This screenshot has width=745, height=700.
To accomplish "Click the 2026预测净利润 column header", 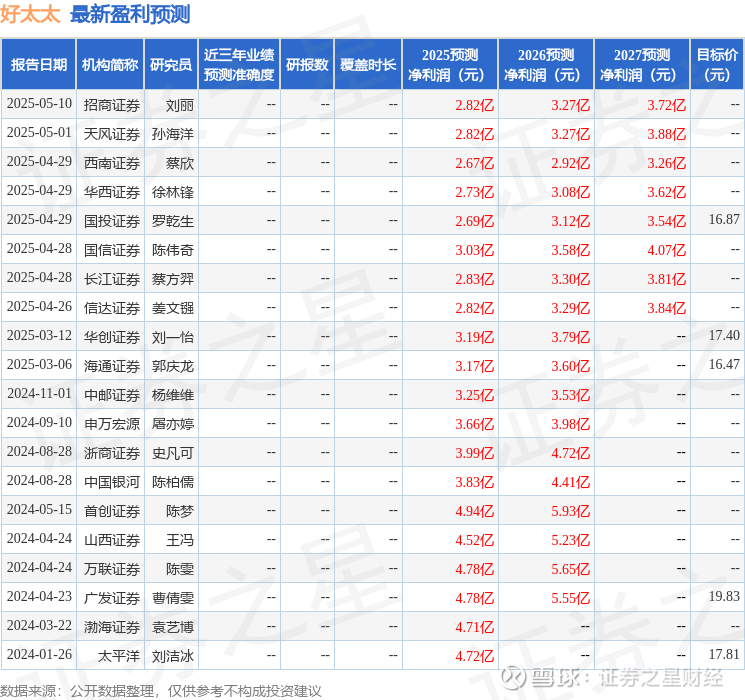I will 546,65.
